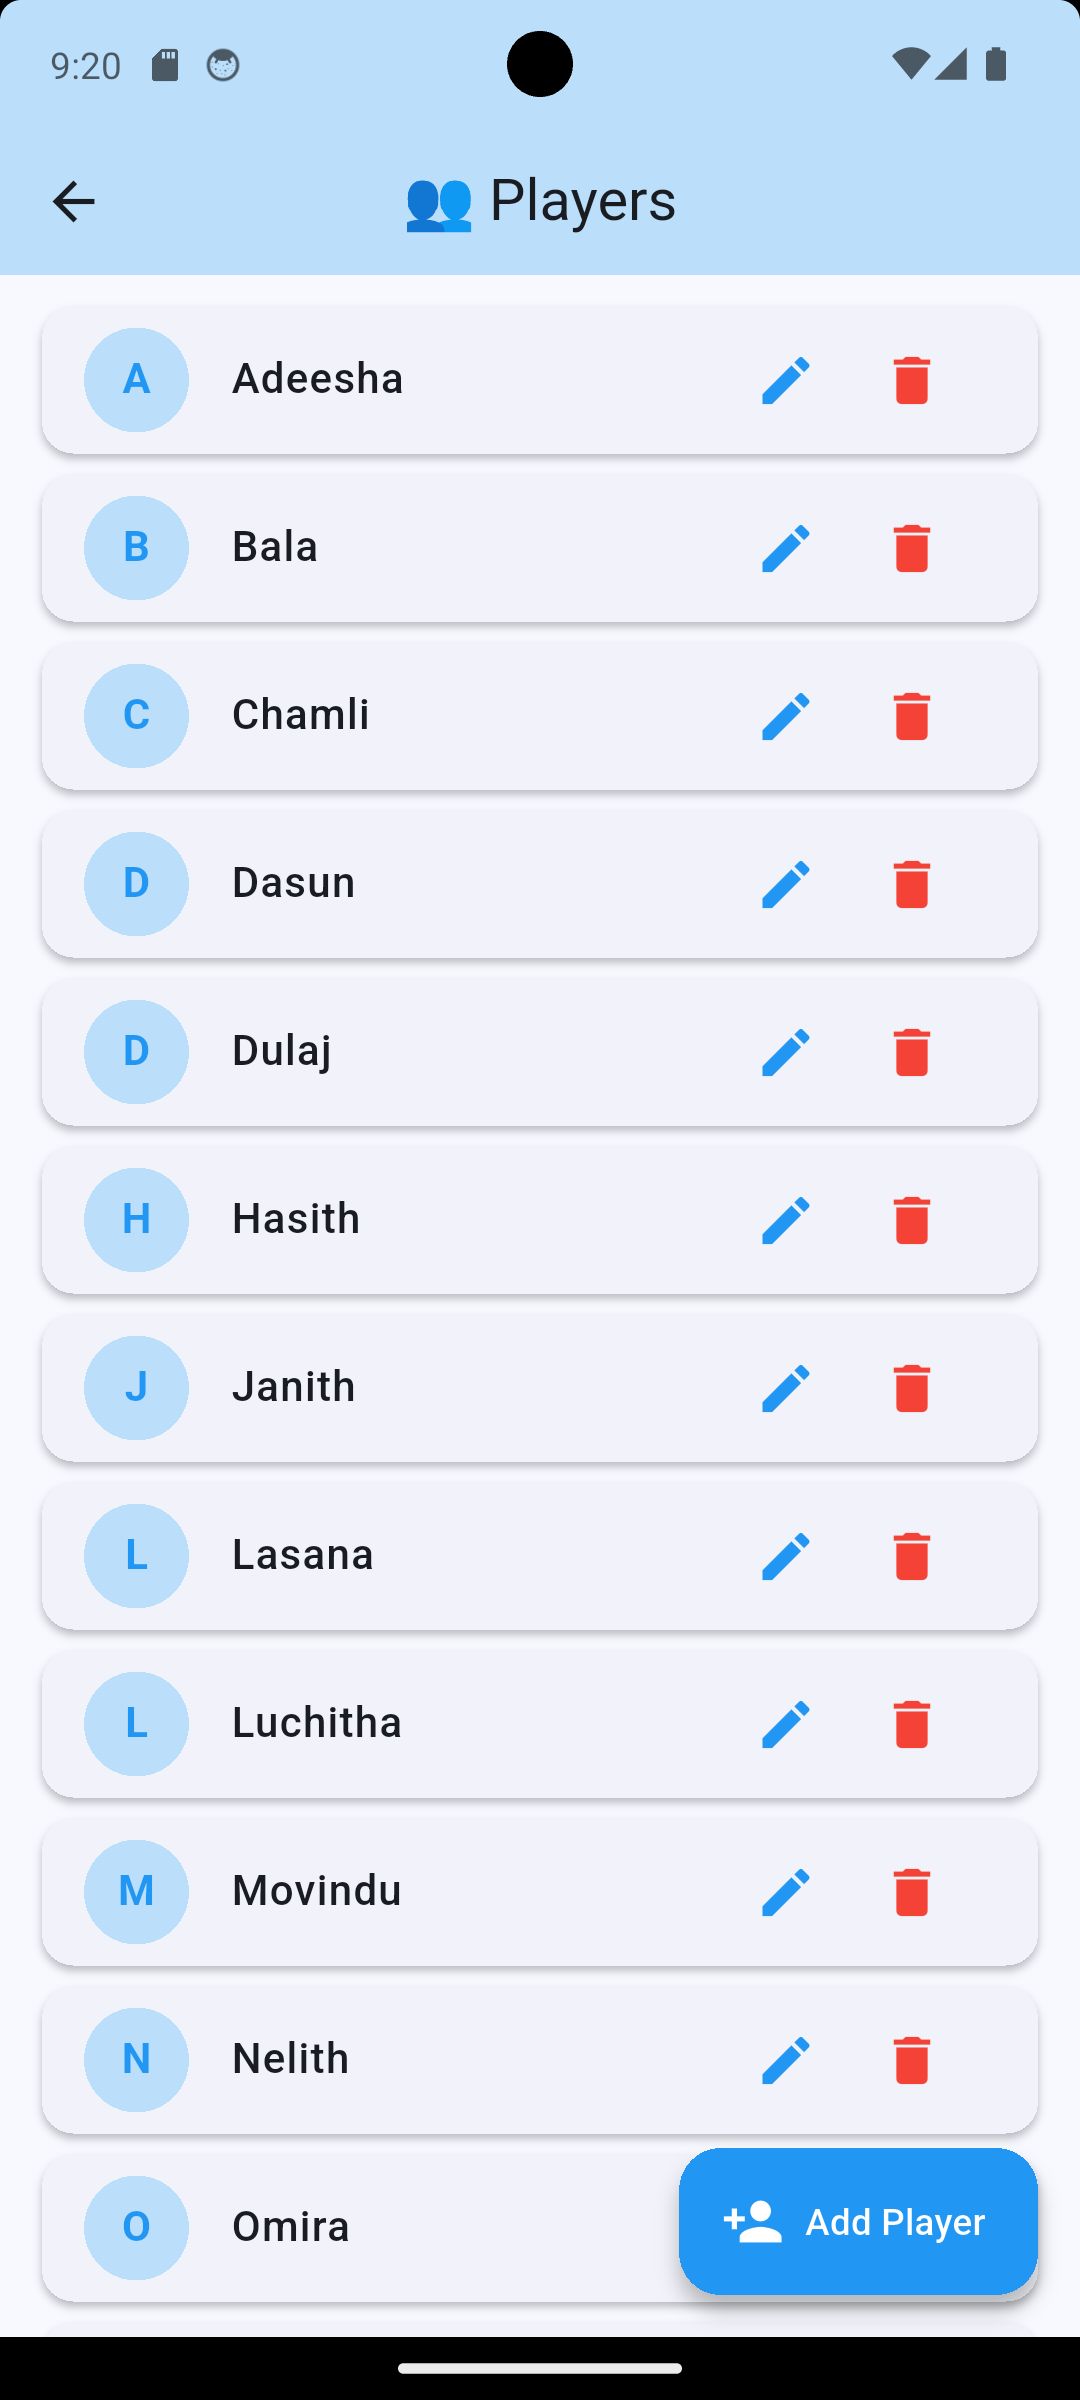1080x2400 pixels.
Task: Delete Luchitha from the players list
Action: [911, 1724]
